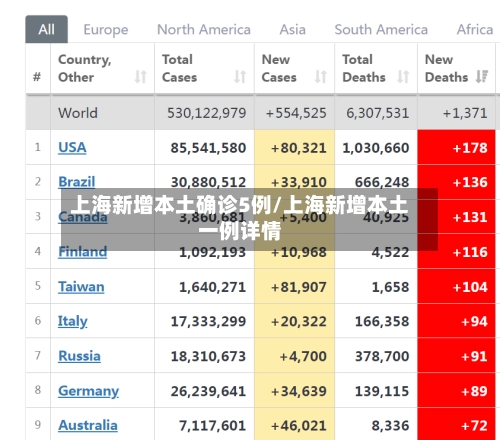Click USA new deaths +178 cell
The image size is (500, 440).
point(456,147)
